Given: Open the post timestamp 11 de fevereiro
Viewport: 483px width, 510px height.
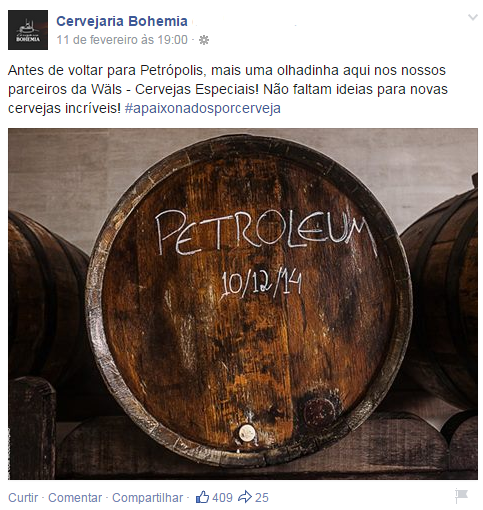Looking at the screenshot, I should (x=122, y=40).
